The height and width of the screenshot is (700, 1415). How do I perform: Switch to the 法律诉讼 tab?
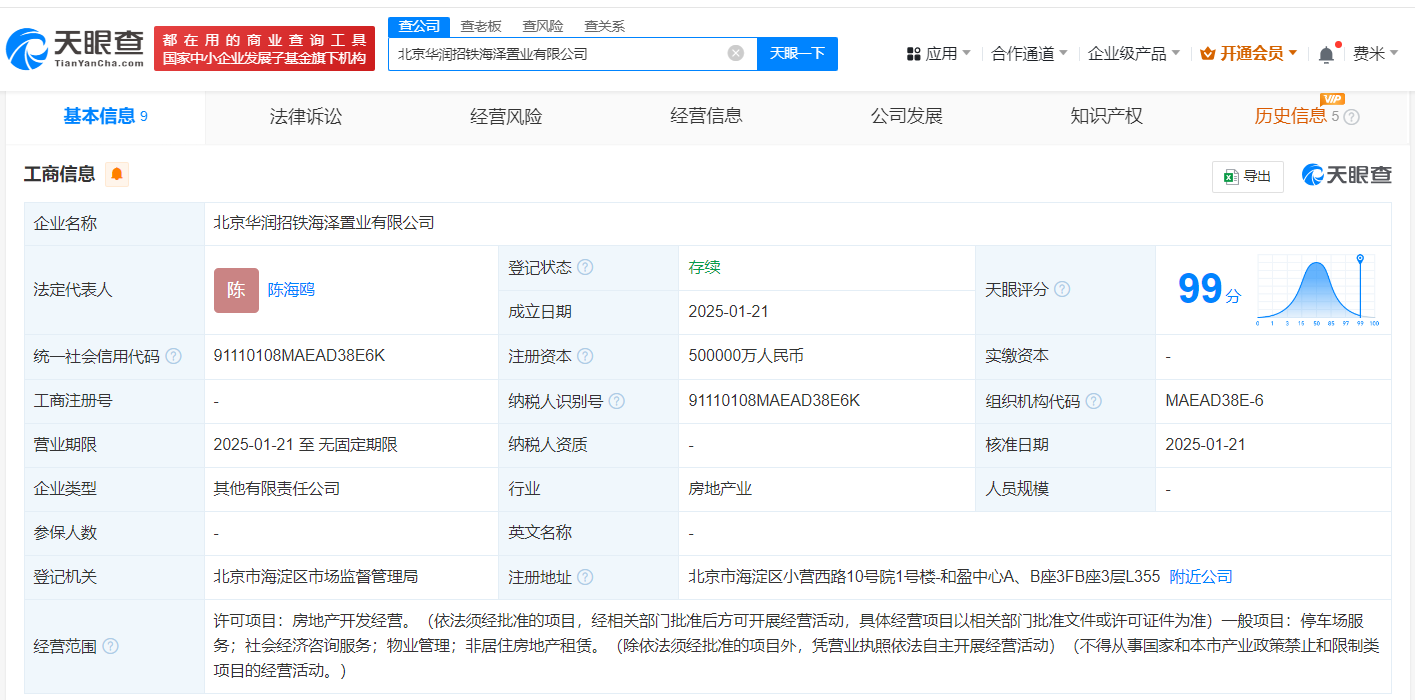[x=305, y=116]
